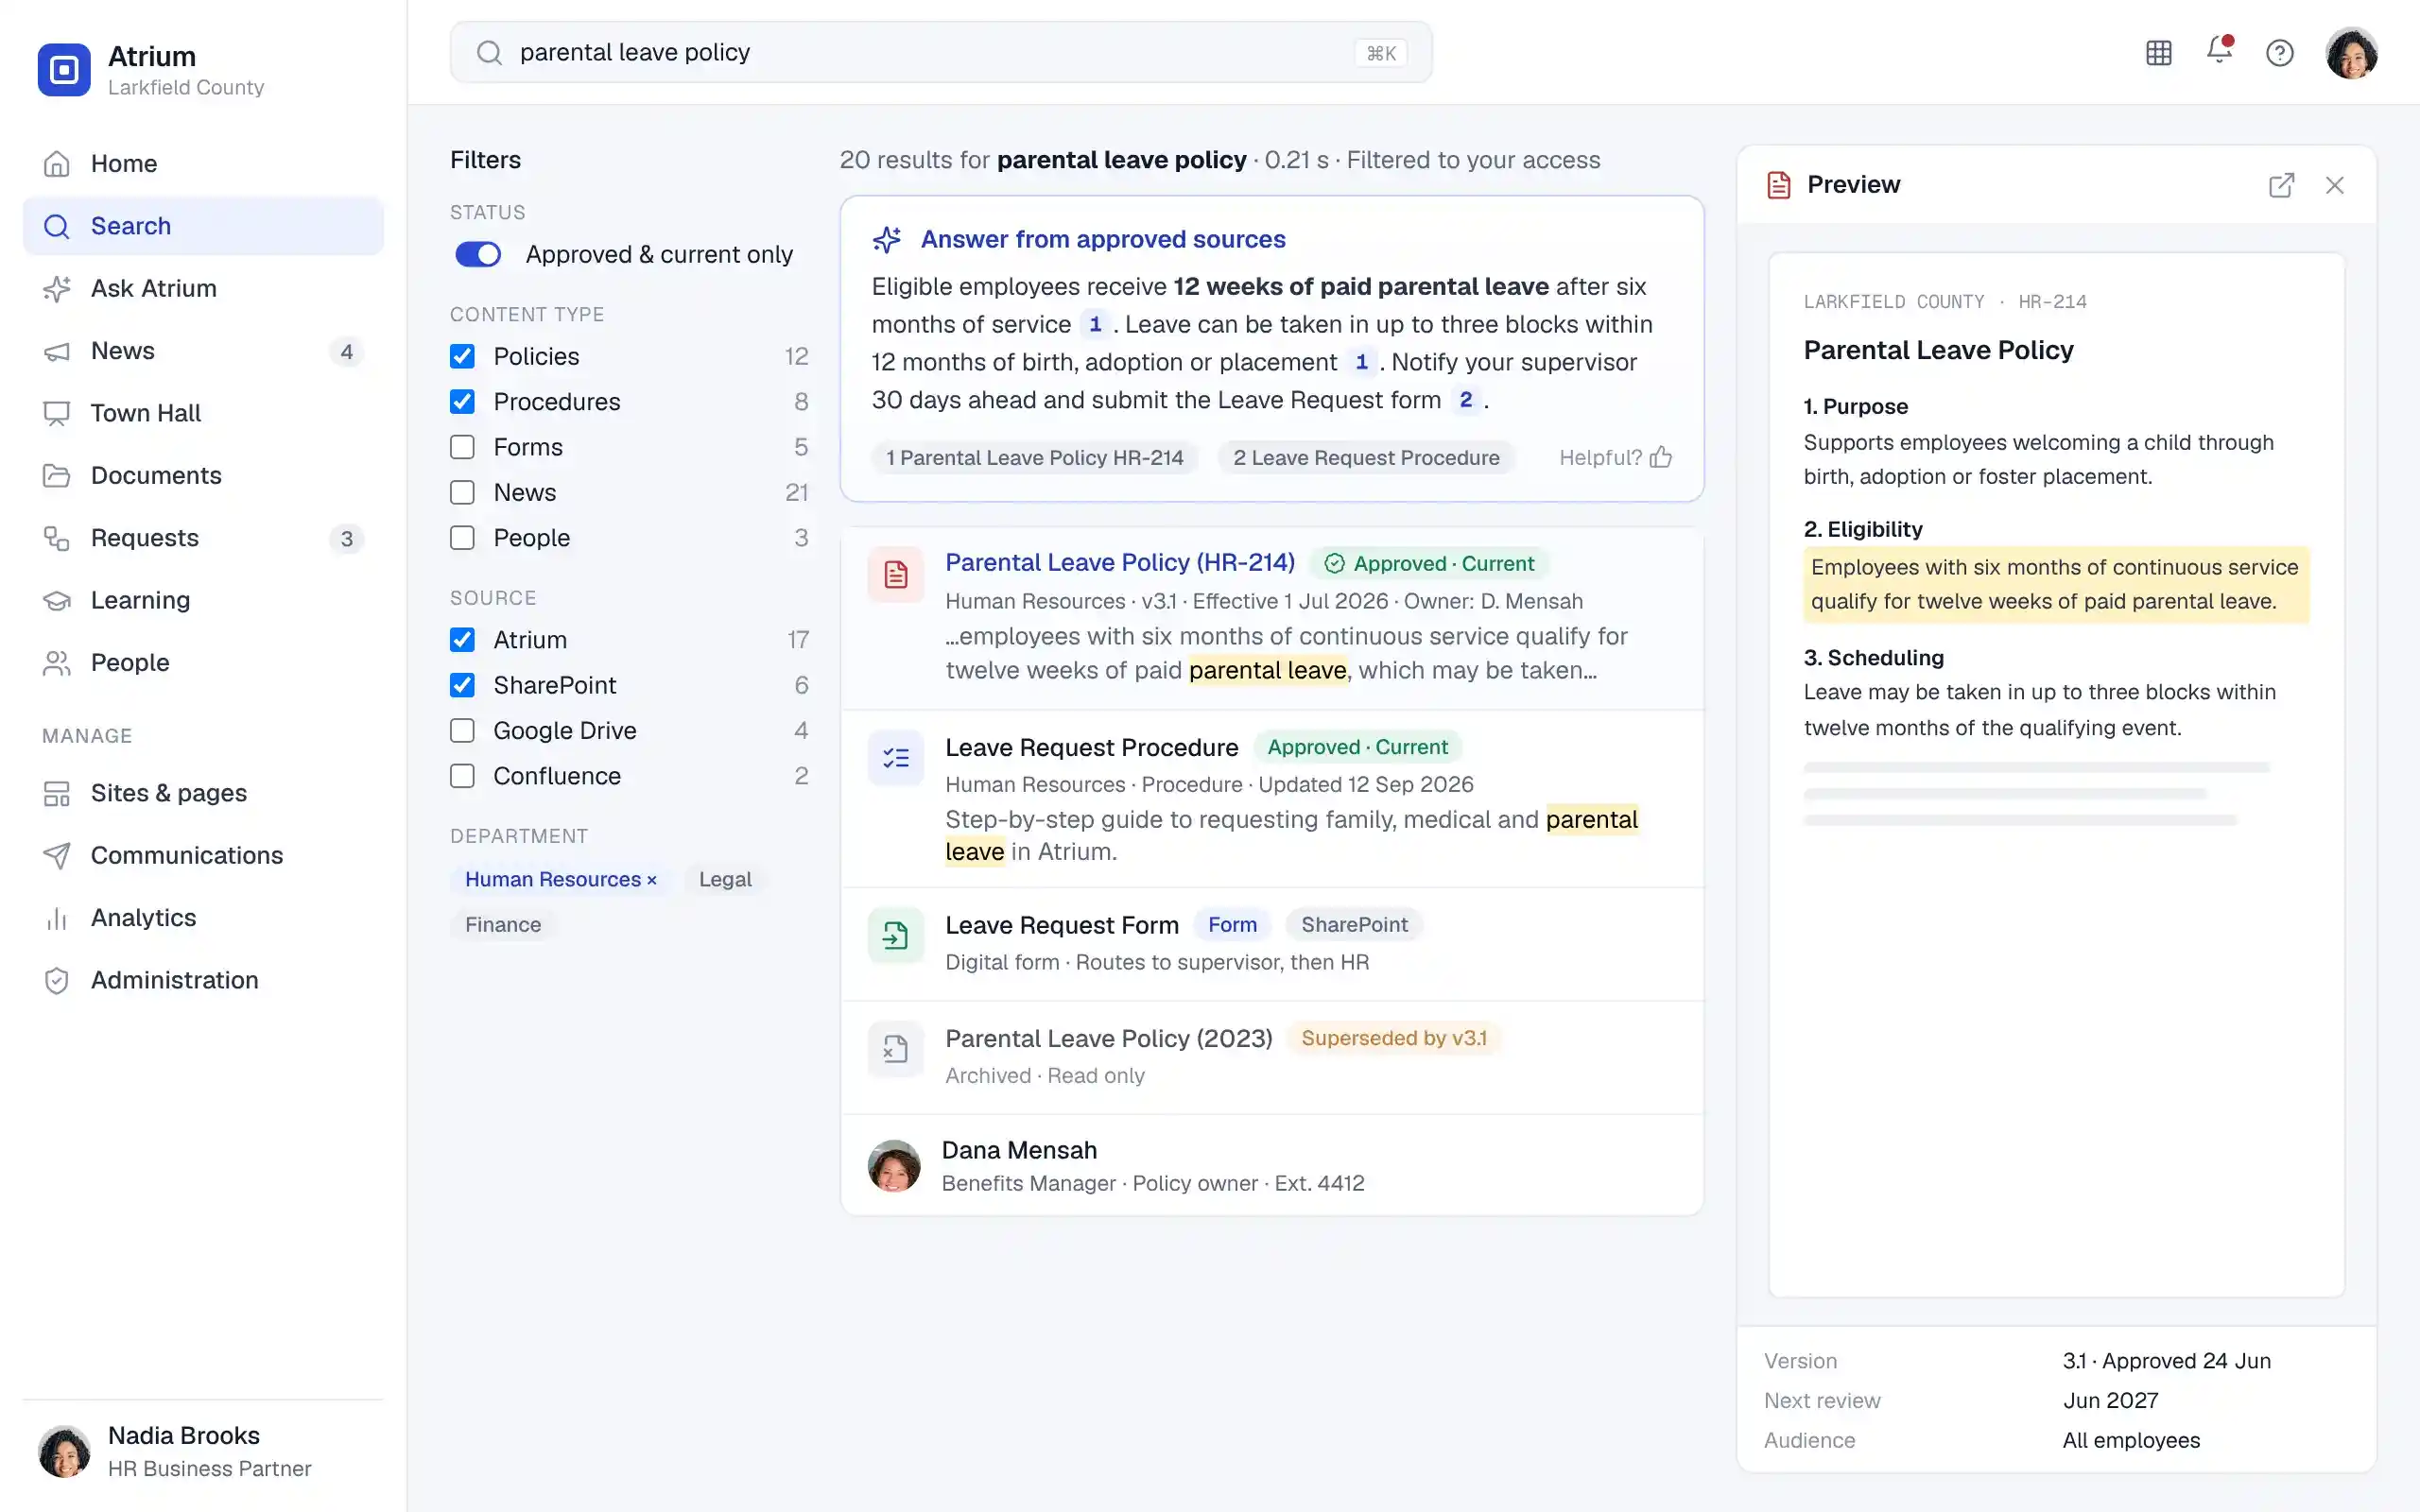Click the Leave Request Form icon
The height and width of the screenshot is (1512, 2420).
(895, 935)
